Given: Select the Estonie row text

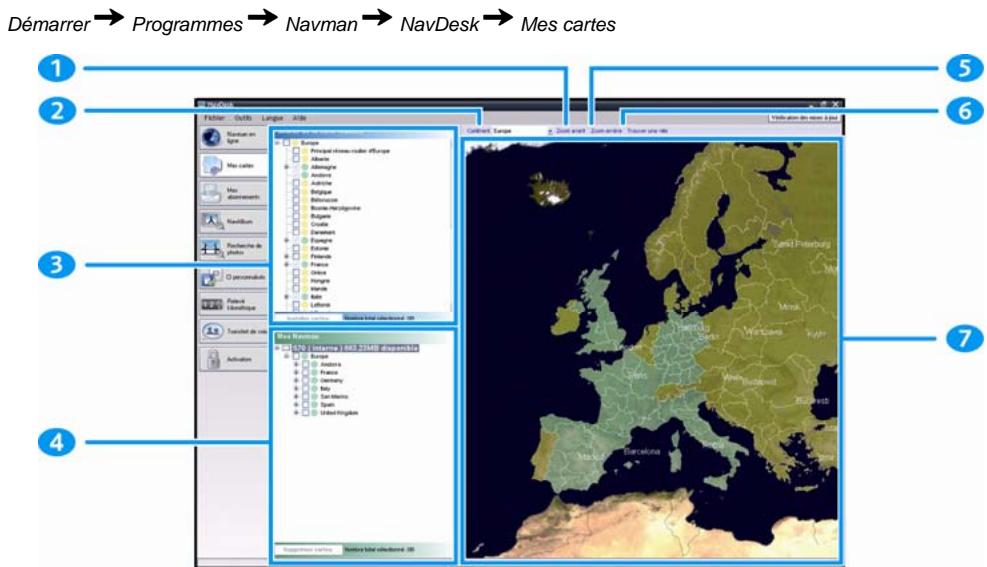Looking at the screenshot, I should [x=320, y=249].
